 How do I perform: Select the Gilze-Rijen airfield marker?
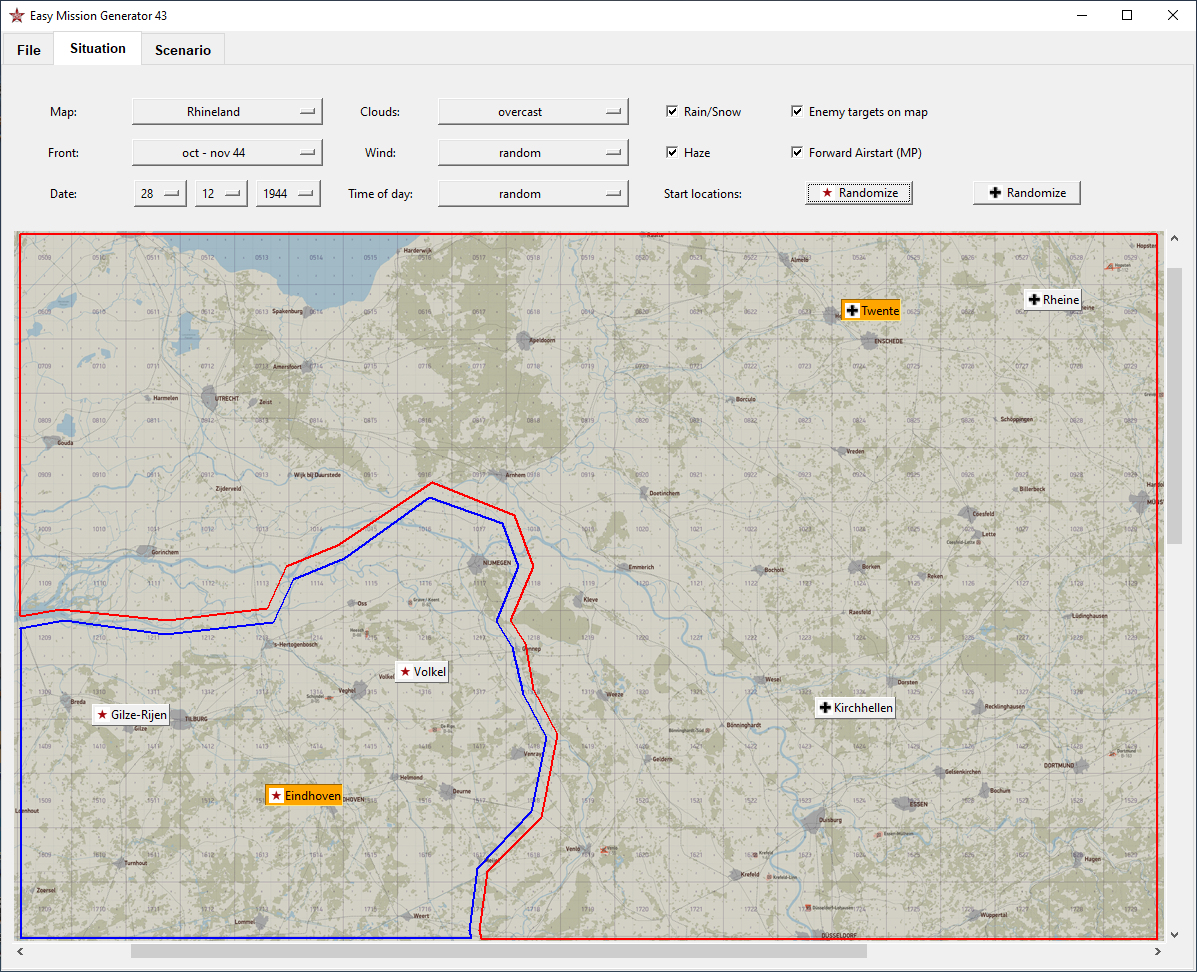(x=130, y=715)
